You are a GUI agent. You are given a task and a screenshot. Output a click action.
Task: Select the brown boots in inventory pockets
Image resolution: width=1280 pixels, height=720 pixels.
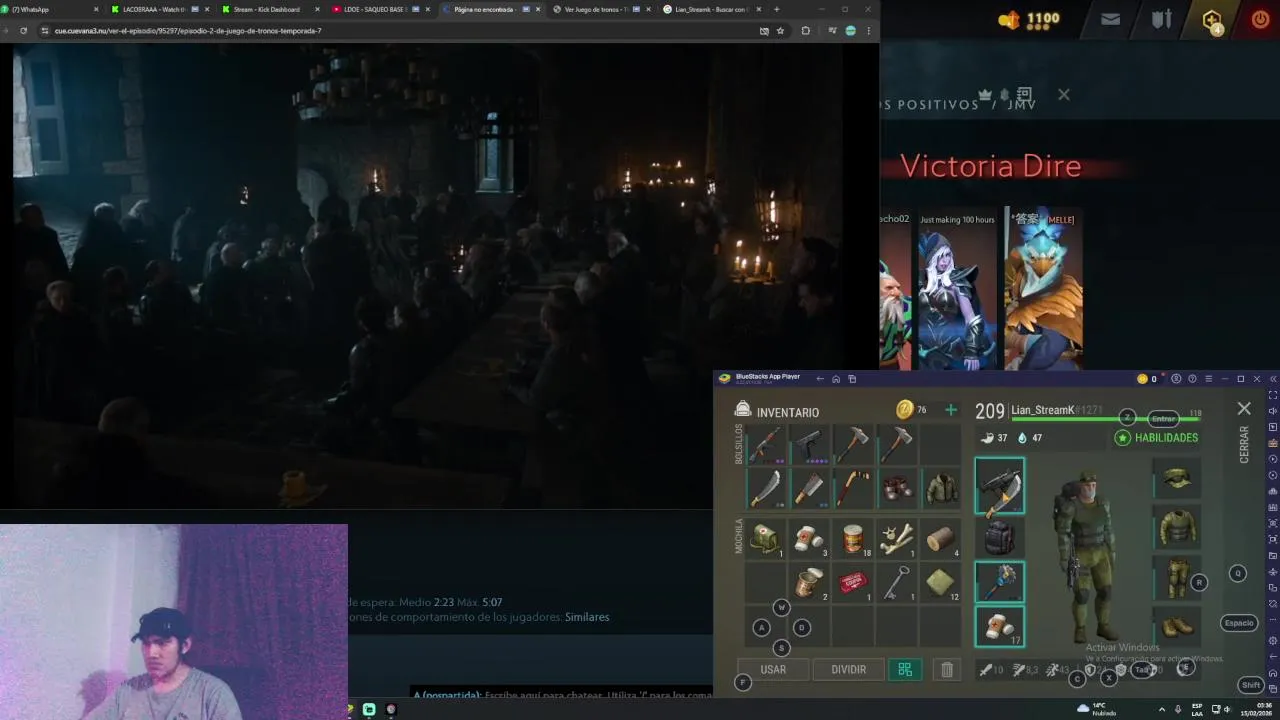(x=897, y=488)
